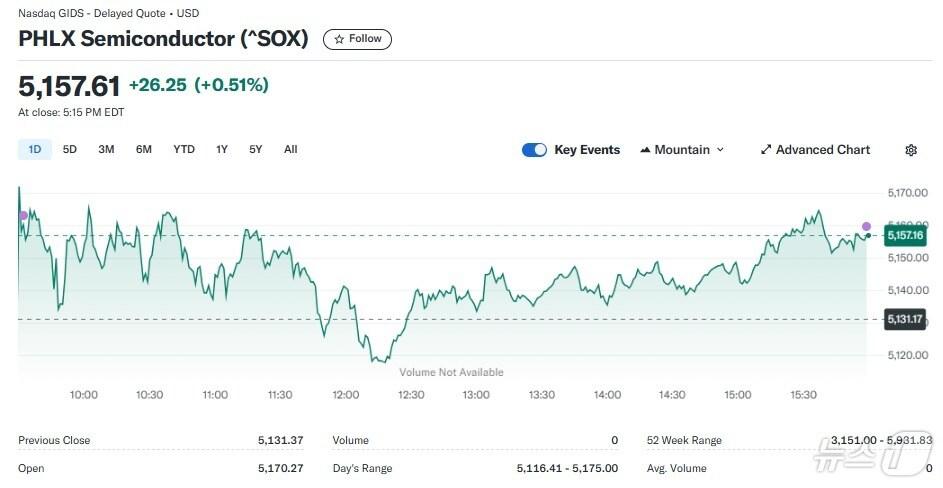Switch chart to 6M range
This screenshot has width=943, height=488.
(x=144, y=150)
